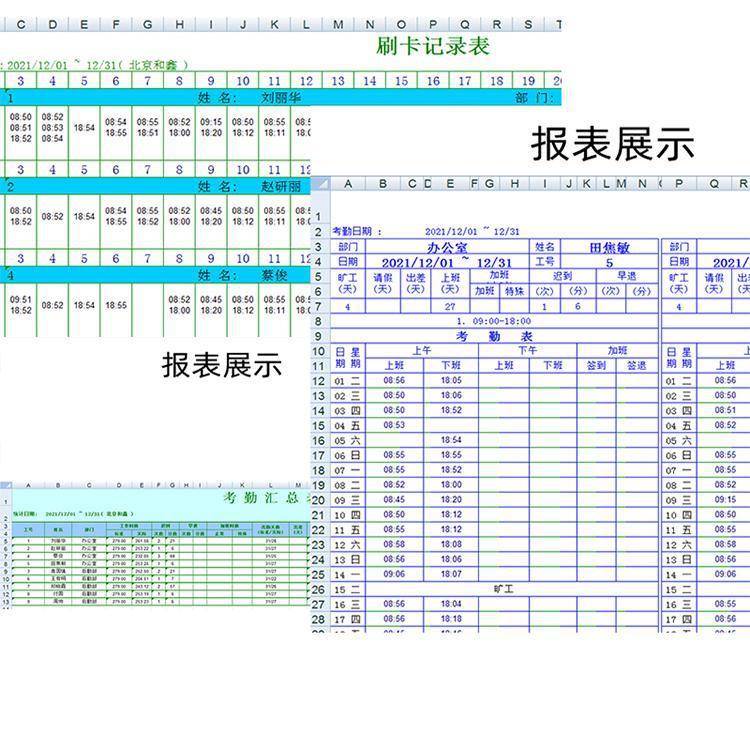Select column header A in the 考勤表 sheet
The height and width of the screenshot is (750, 750).
click(348, 184)
